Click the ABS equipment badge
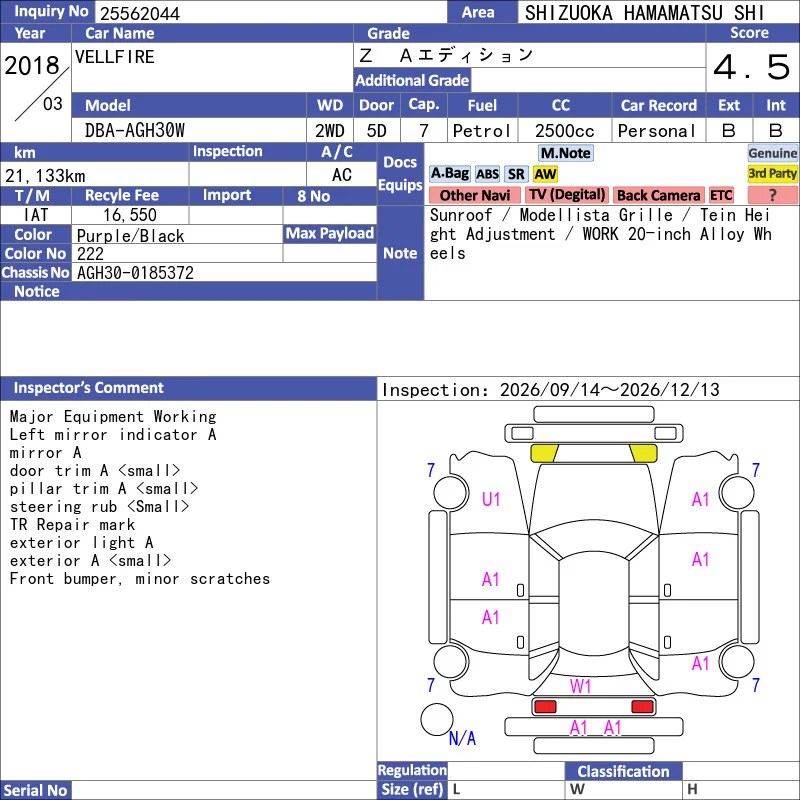 click(487, 174)
